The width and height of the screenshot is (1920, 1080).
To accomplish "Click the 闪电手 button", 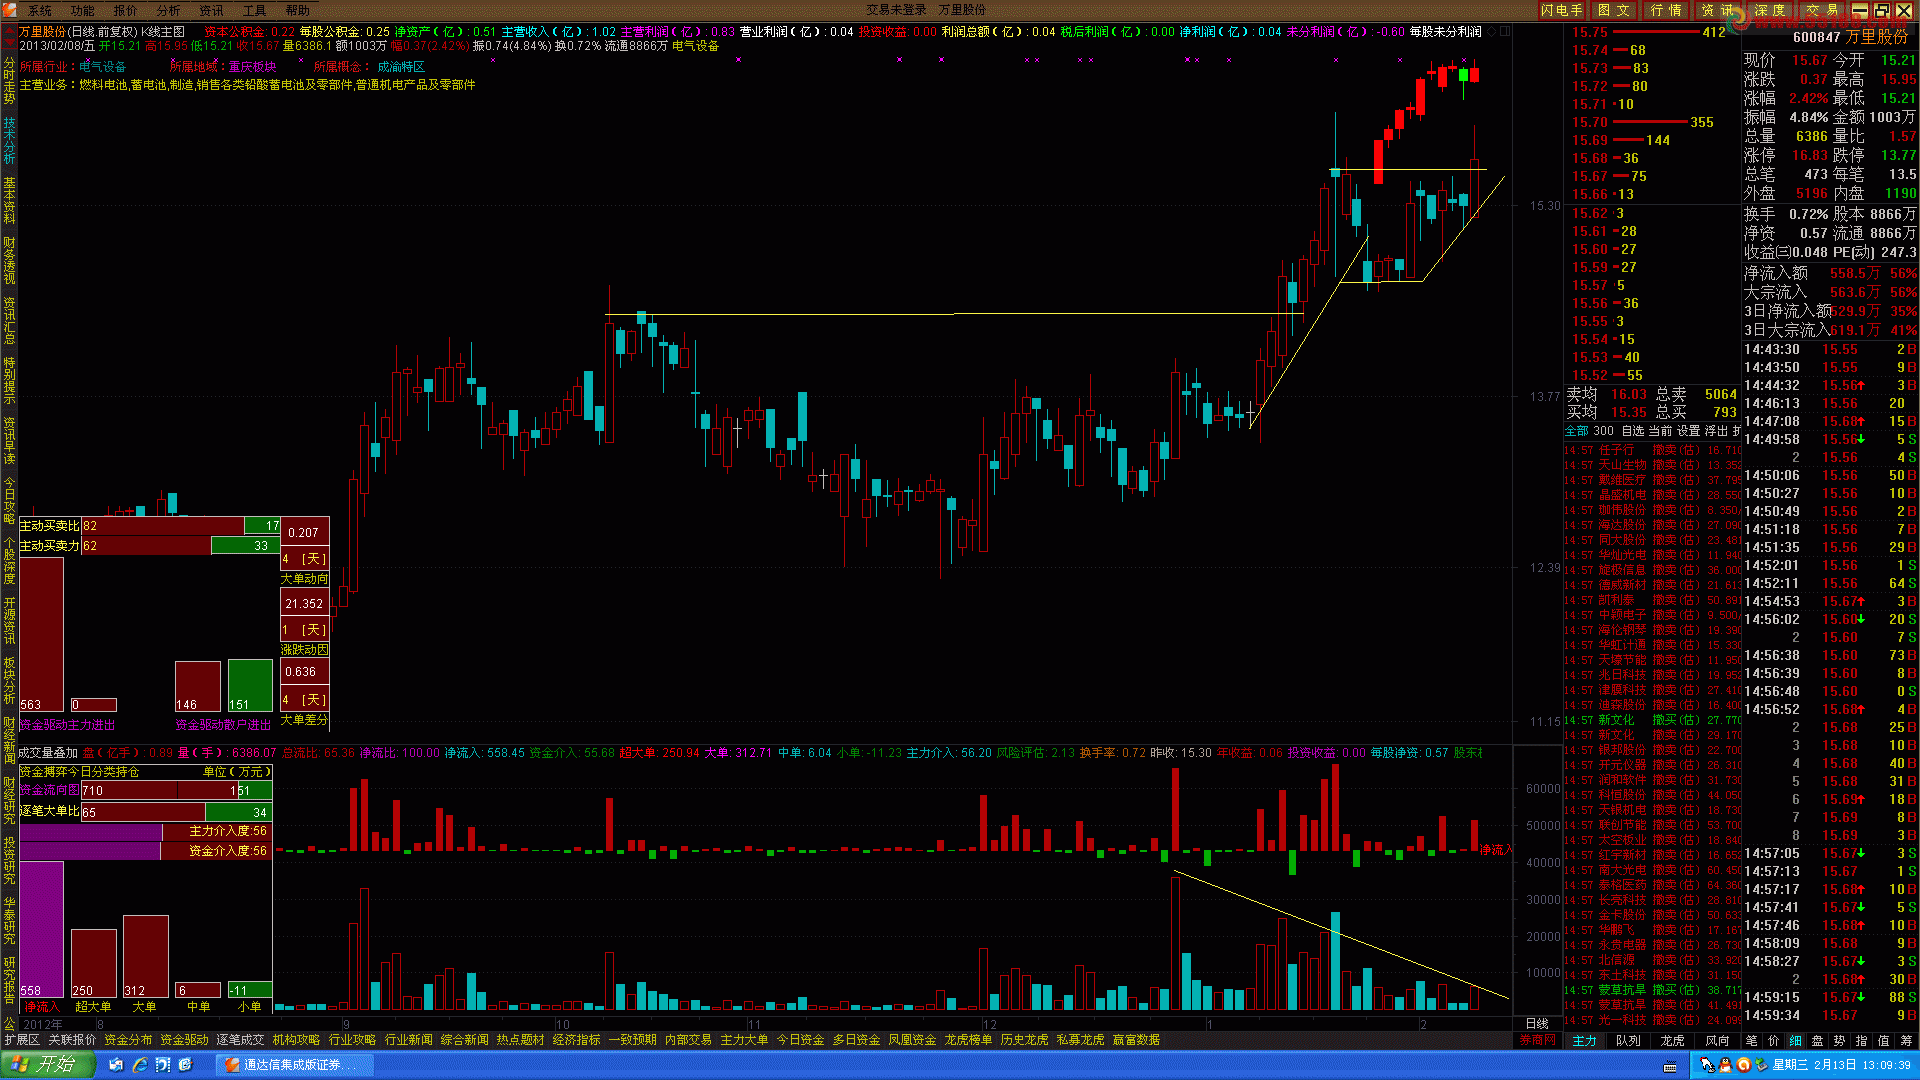I will click(1562, 10).
